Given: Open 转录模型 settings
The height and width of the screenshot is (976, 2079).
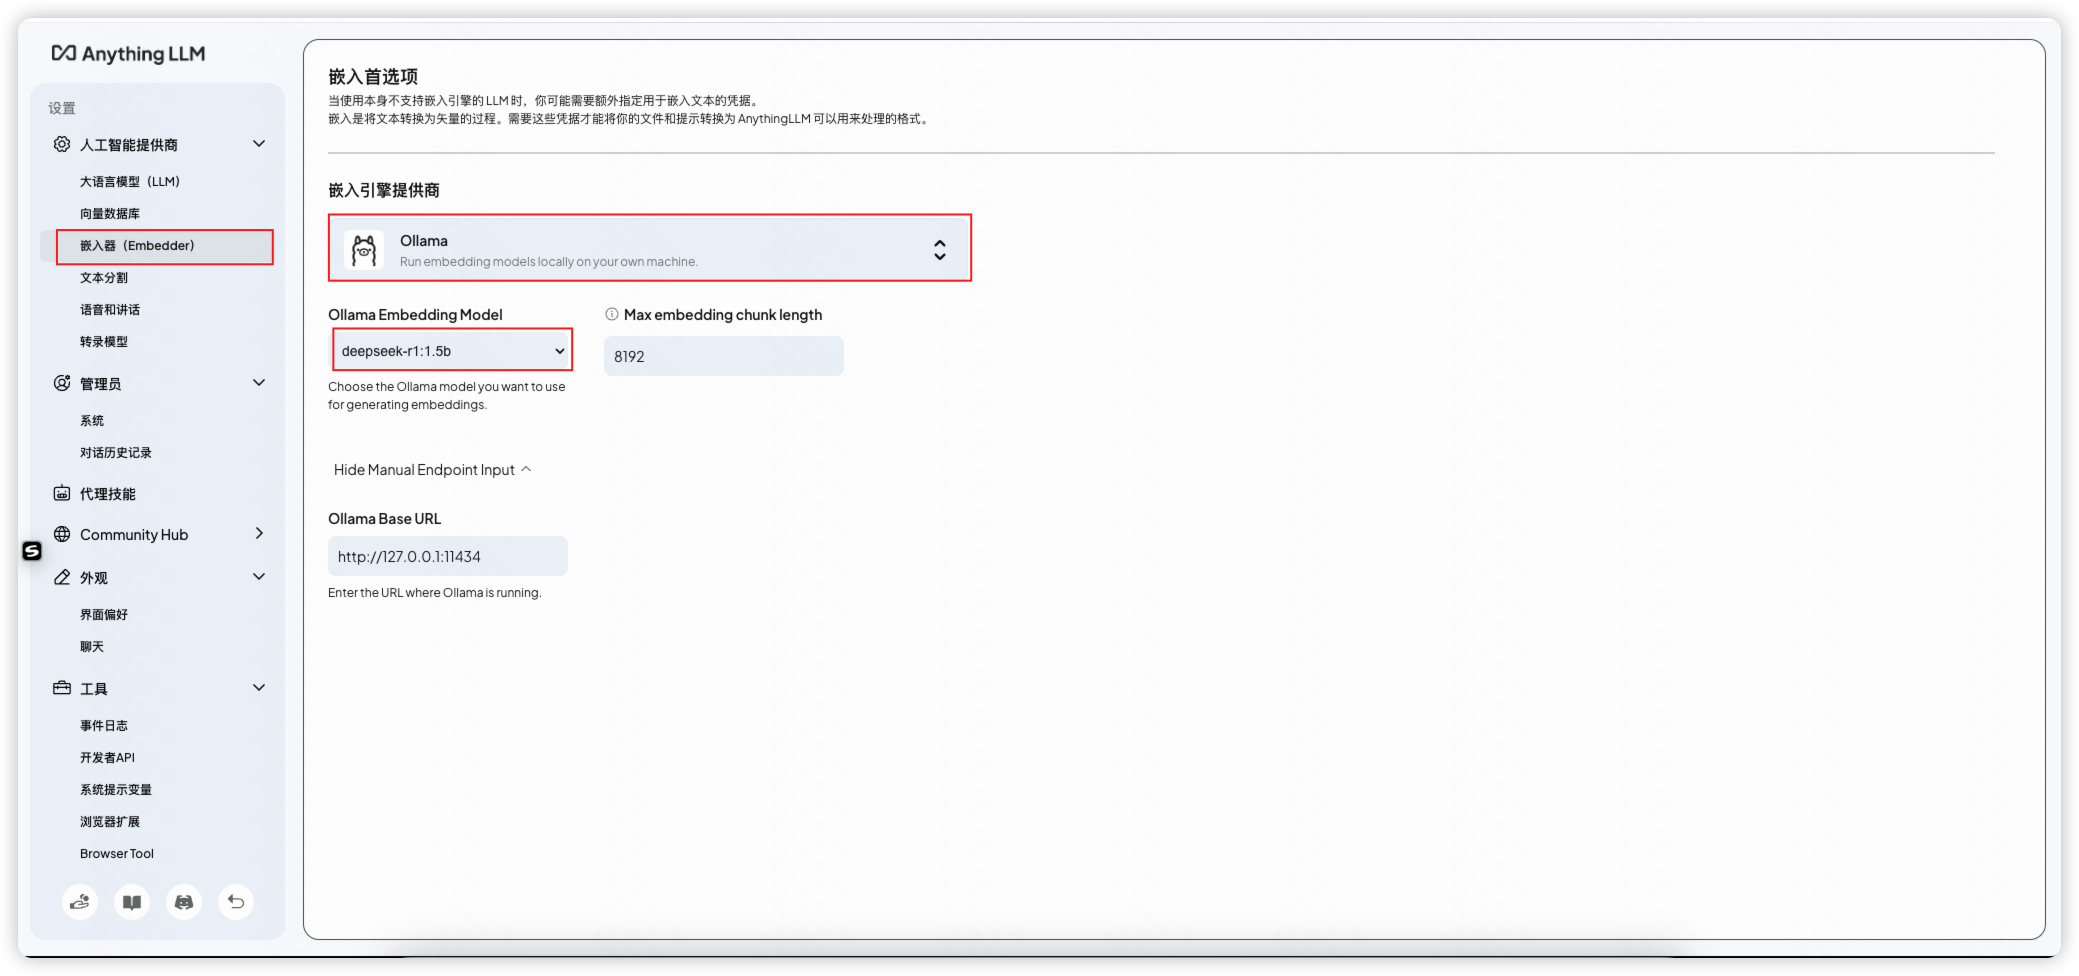Looking at the screenshot, I should pos(104,342).
